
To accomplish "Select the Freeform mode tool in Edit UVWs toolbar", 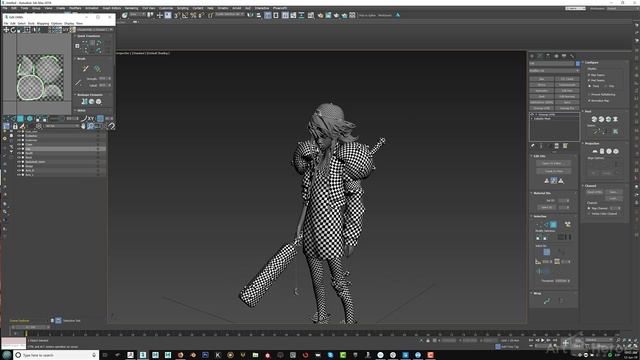I will [27, 30].
